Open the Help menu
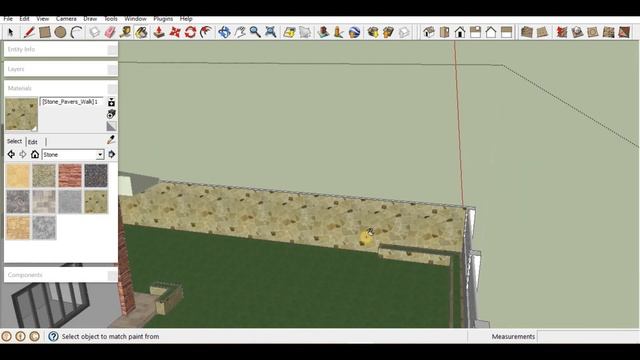This screenshot has height=360, width=640. pos(186,19)
